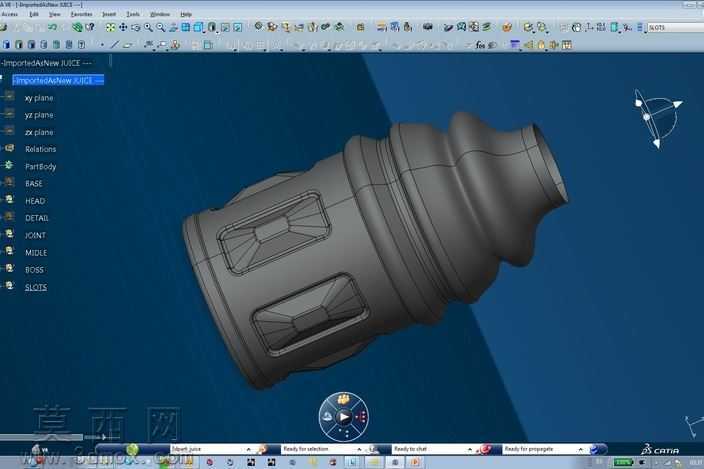Click the Undo green arrow icon
This screenshot has width=704, height=469.
53,27
